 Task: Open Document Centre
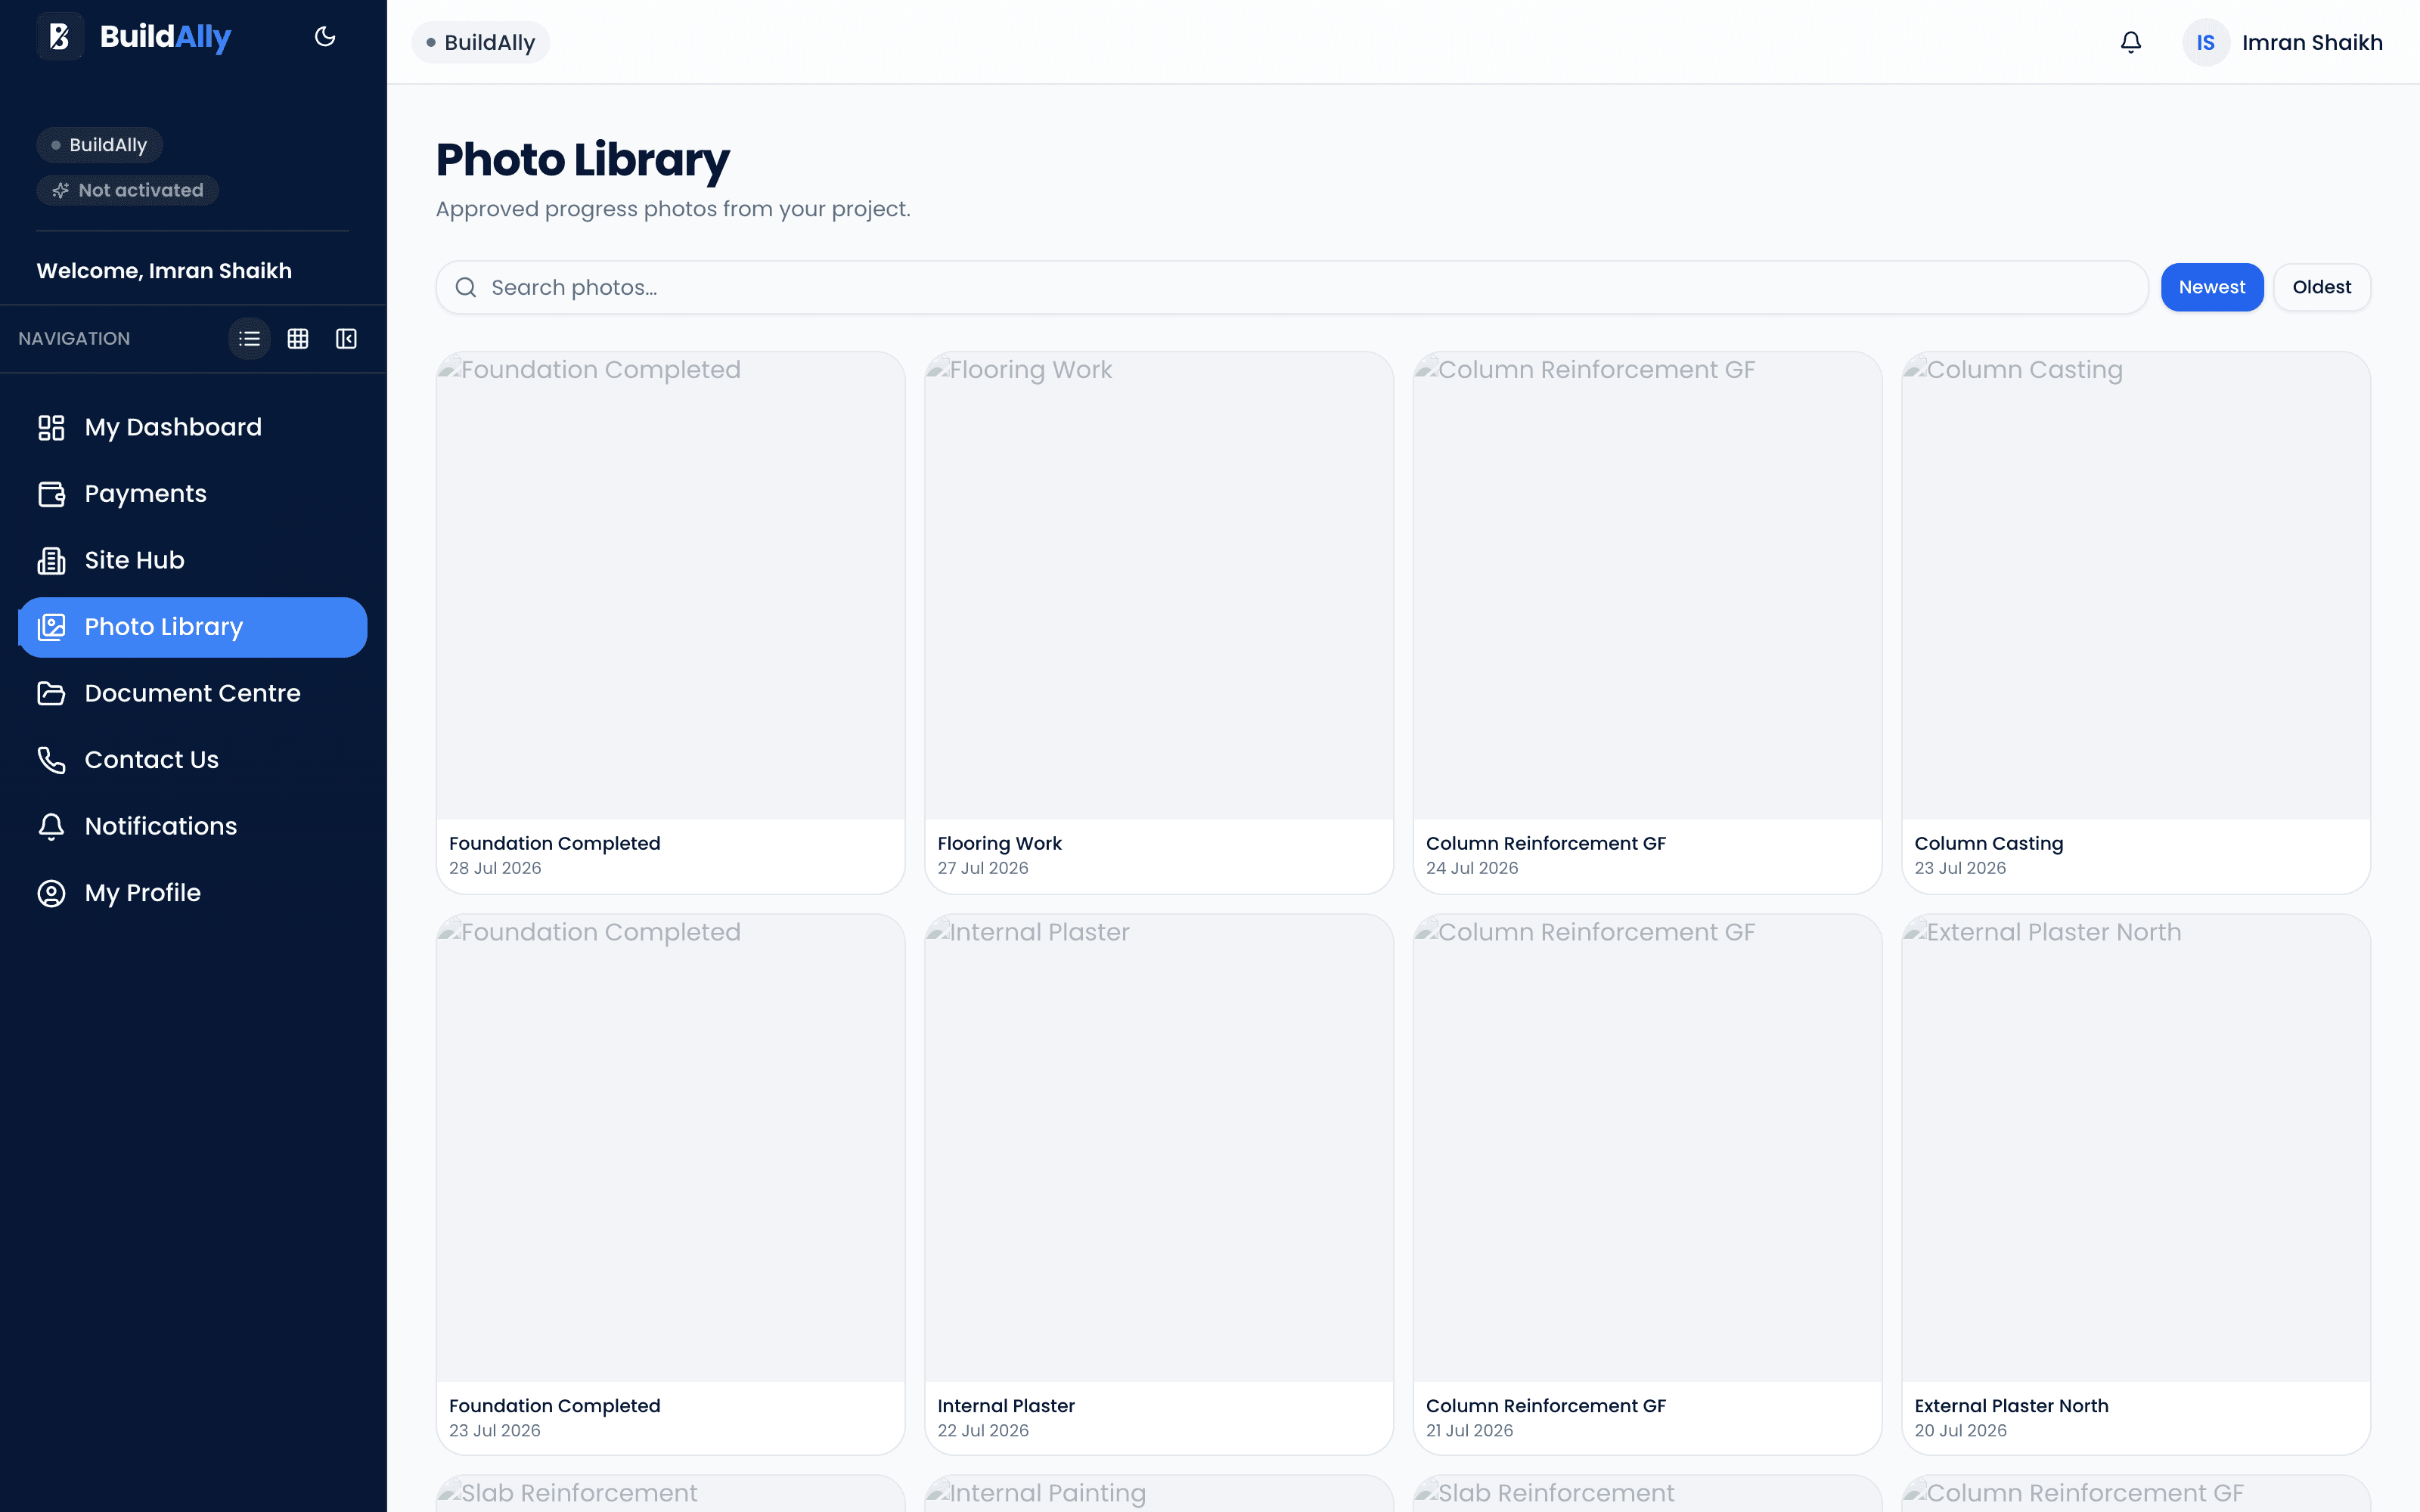coord(193,694)
